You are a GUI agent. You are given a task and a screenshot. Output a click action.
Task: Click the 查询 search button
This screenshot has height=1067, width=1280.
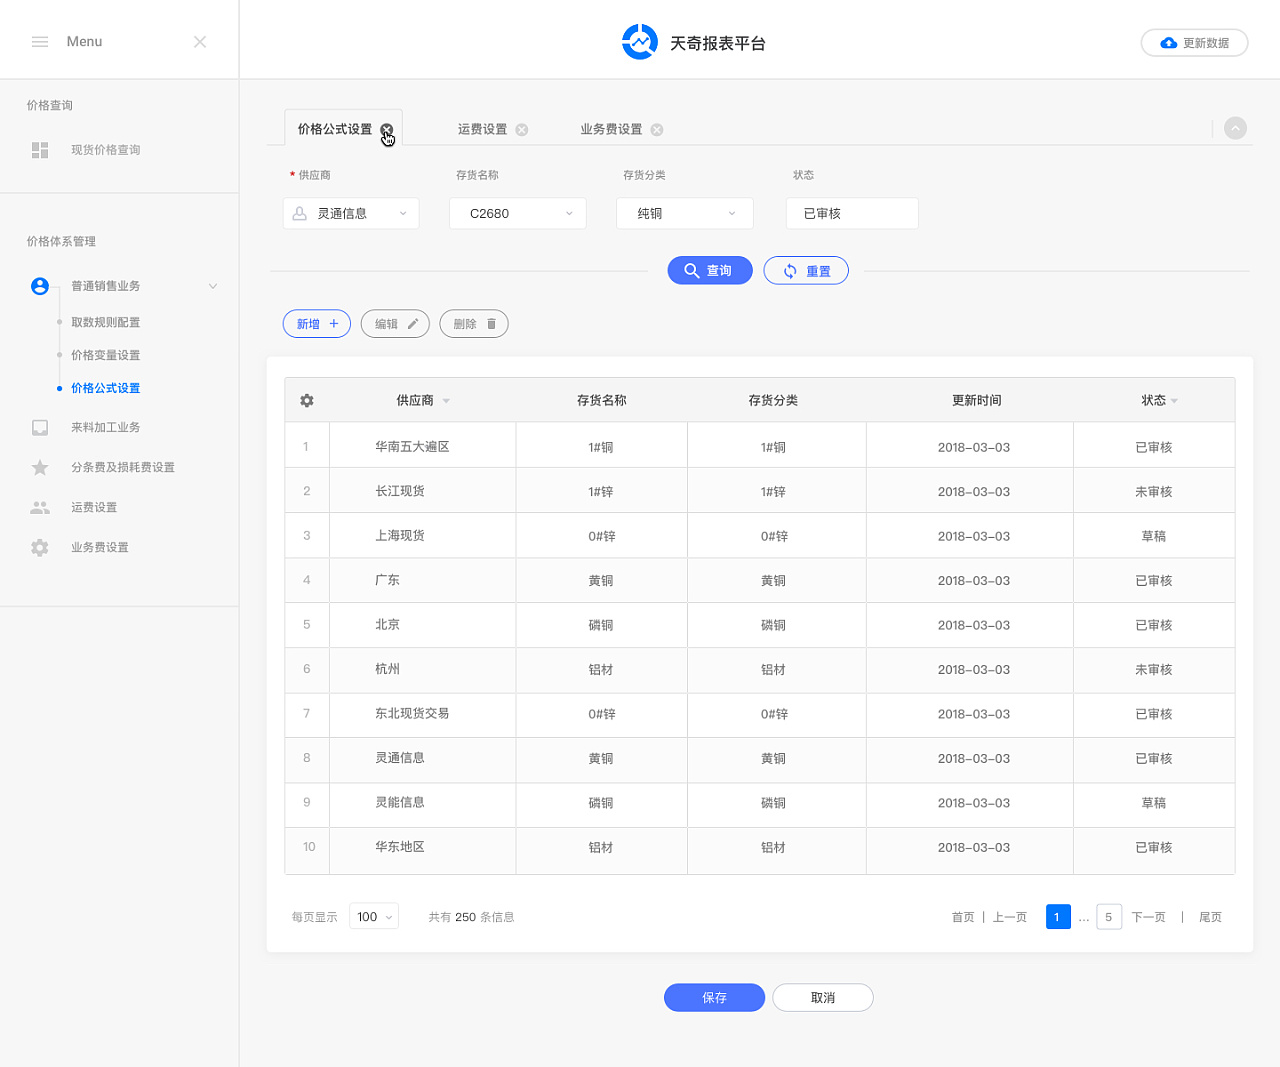(x=710, y=271)
